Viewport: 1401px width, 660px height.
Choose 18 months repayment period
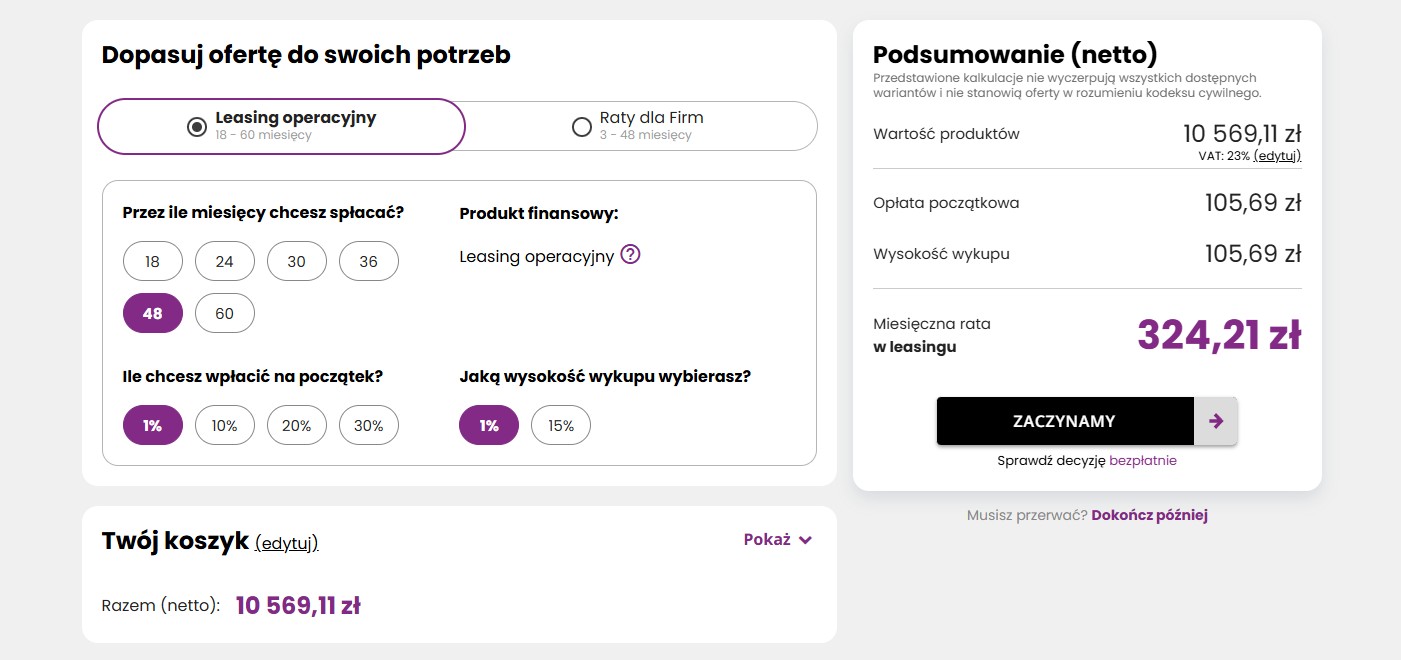[153, 261]
